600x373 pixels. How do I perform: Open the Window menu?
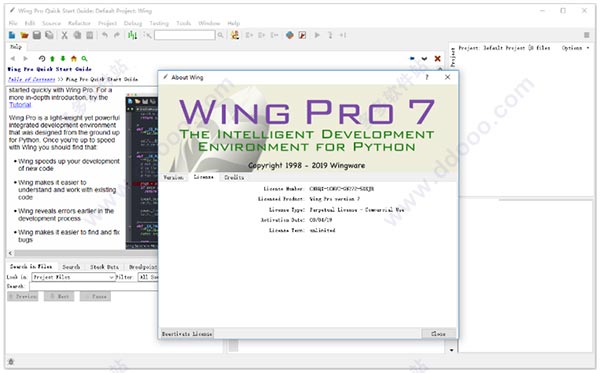209,23
